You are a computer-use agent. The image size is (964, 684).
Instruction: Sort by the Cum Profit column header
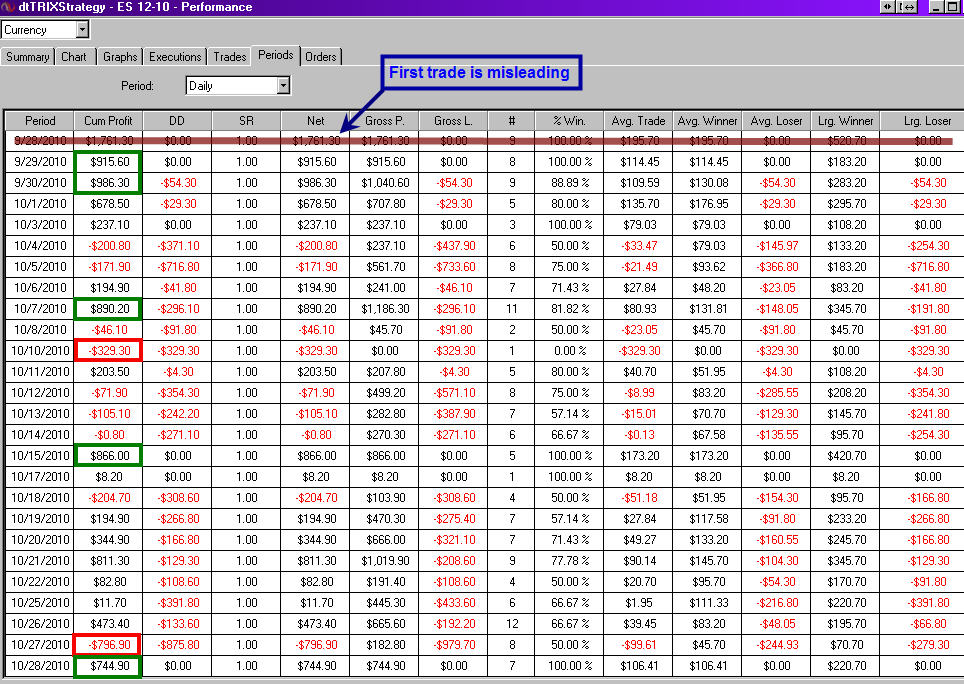click(x=108, y=120)
